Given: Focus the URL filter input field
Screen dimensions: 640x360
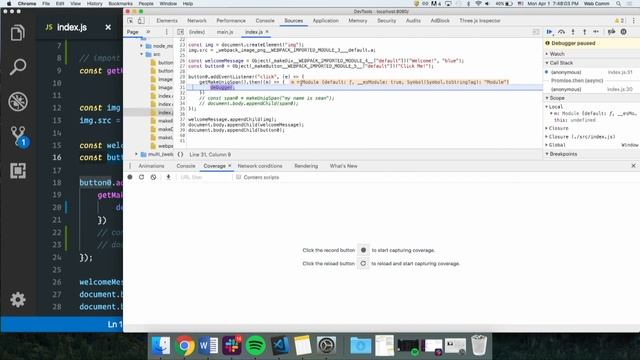Looking at the screenshot, I should 204,177.
